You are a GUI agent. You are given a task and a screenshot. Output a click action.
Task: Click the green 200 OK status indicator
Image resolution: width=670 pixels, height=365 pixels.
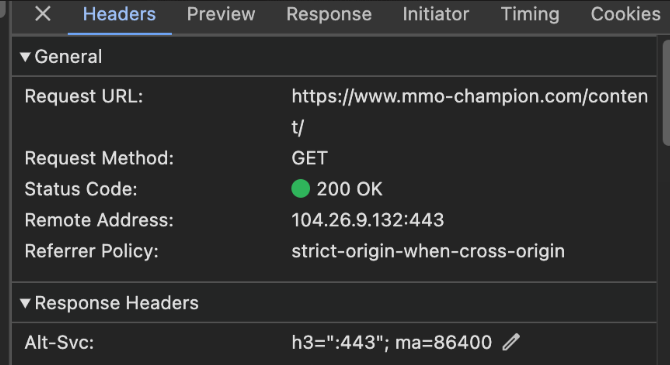click(300, 189)
